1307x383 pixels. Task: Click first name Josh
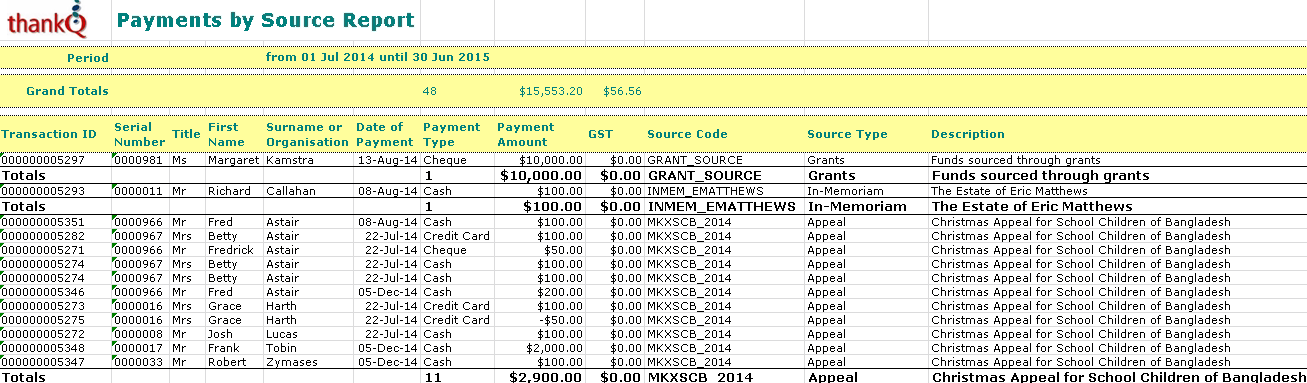coord(221,334)
